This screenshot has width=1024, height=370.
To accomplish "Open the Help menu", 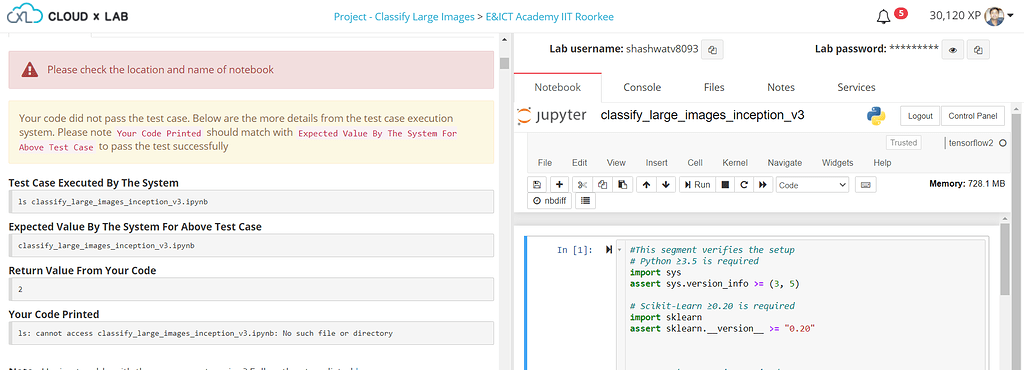I will pos(882,162).
